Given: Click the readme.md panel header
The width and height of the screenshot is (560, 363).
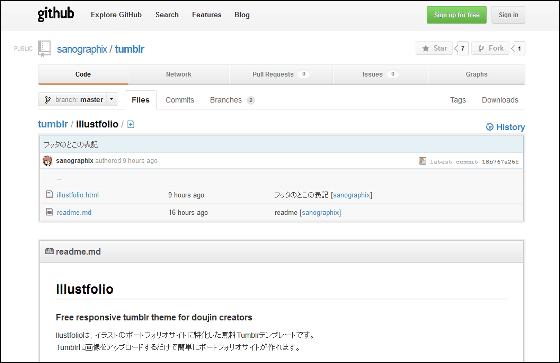Looking at the screenshot, I should 281,252.
